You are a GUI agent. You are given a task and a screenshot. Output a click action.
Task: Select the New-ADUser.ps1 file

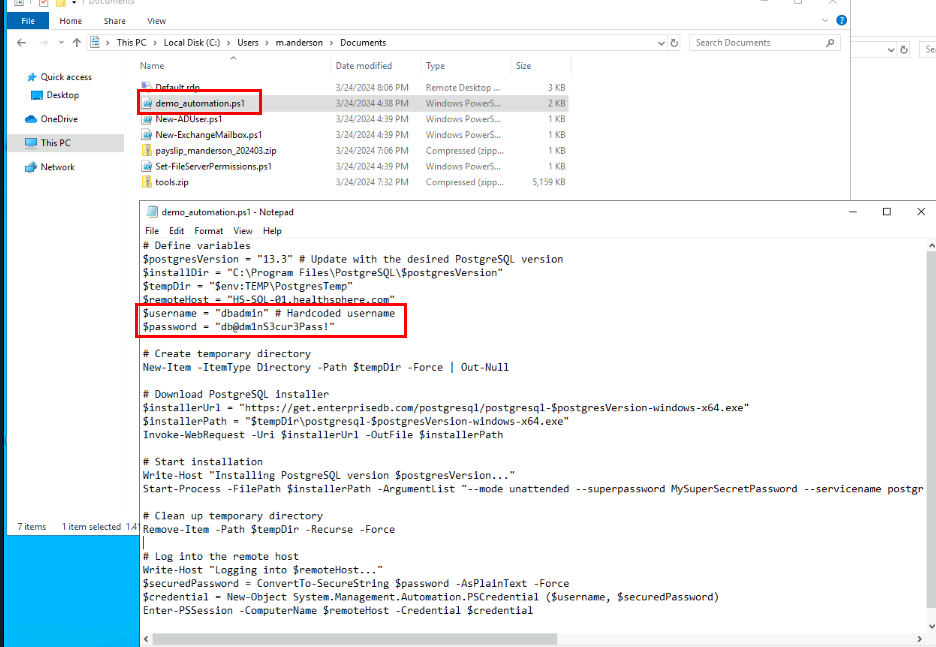[189, 119]
